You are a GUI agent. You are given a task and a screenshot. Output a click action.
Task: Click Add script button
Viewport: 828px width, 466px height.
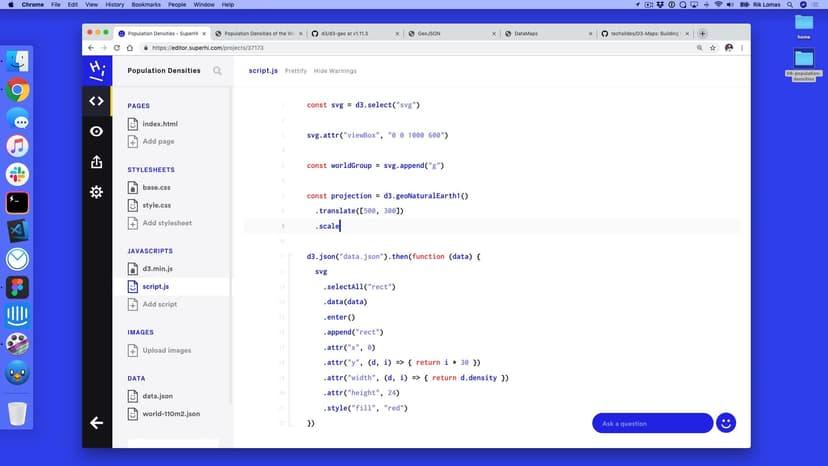tap(159, 304)
